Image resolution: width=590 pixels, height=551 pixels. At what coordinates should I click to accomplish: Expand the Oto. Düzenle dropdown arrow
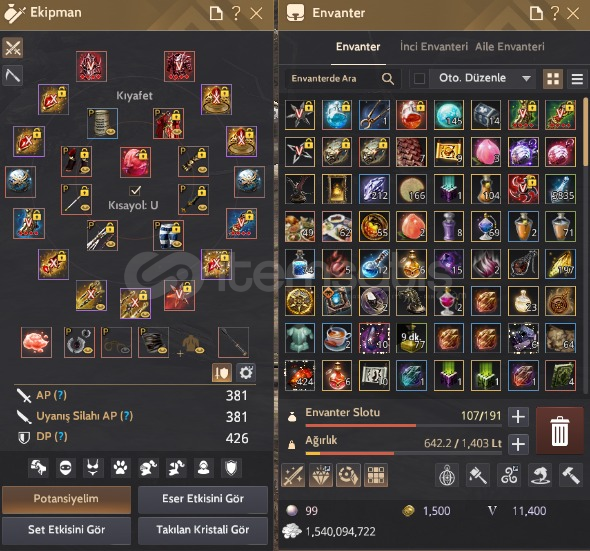point(526,79)
